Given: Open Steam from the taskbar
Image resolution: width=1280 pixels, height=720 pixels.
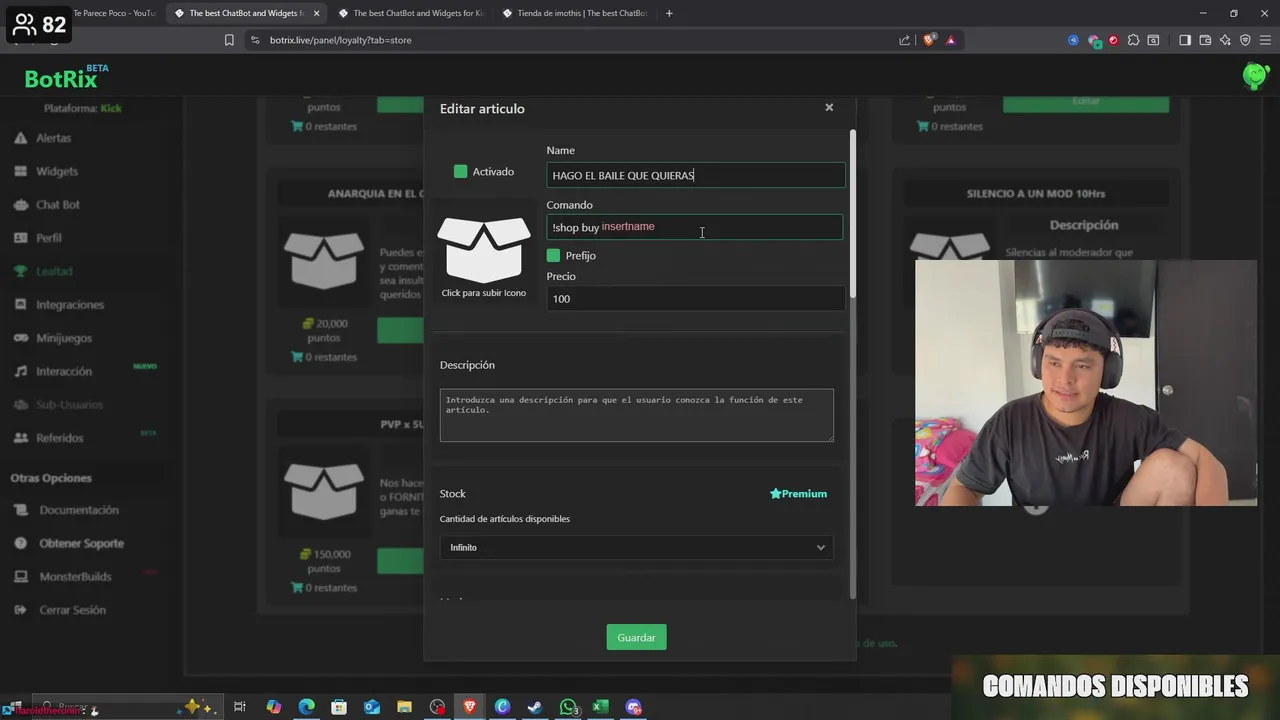Looking at the screenshot, I should 535,707.
